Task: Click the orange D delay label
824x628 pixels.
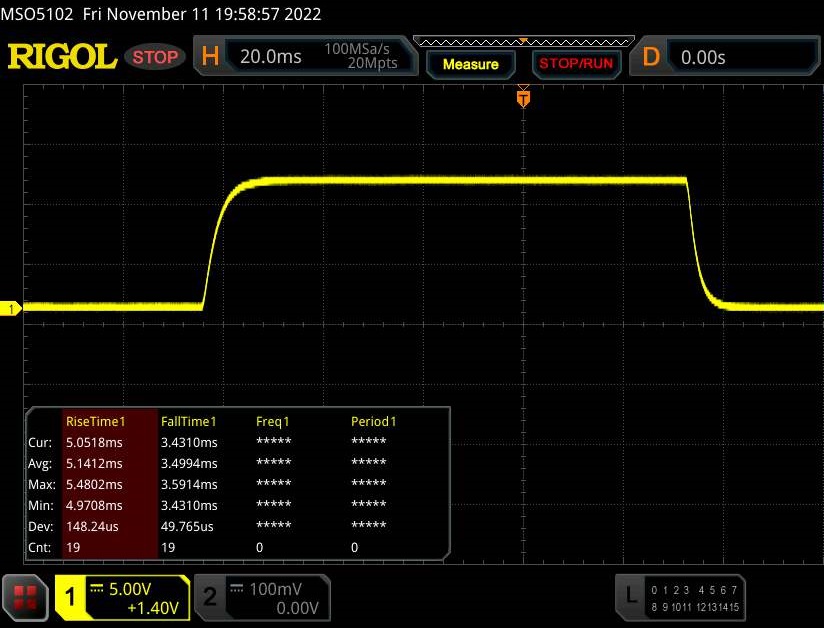Action: (x=651, y=57)
